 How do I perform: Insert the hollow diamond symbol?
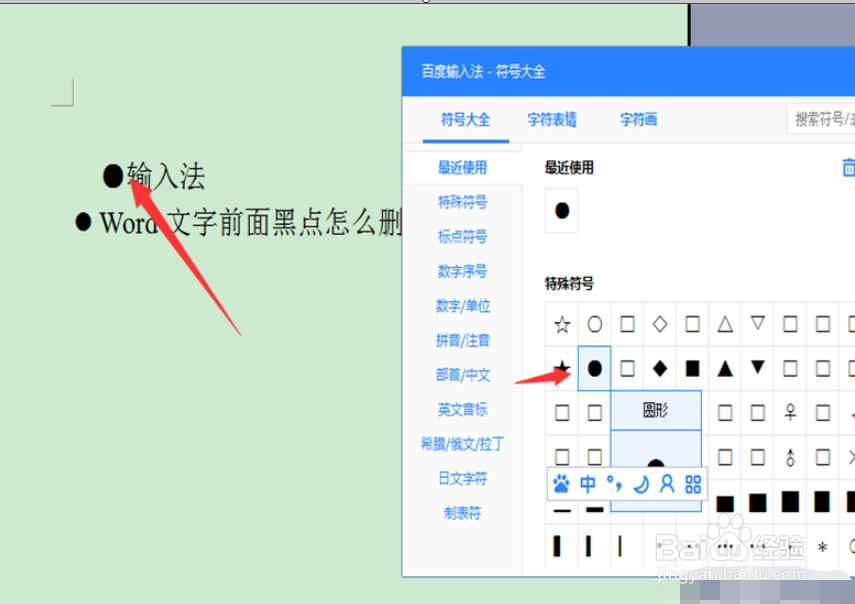point(660,324)
